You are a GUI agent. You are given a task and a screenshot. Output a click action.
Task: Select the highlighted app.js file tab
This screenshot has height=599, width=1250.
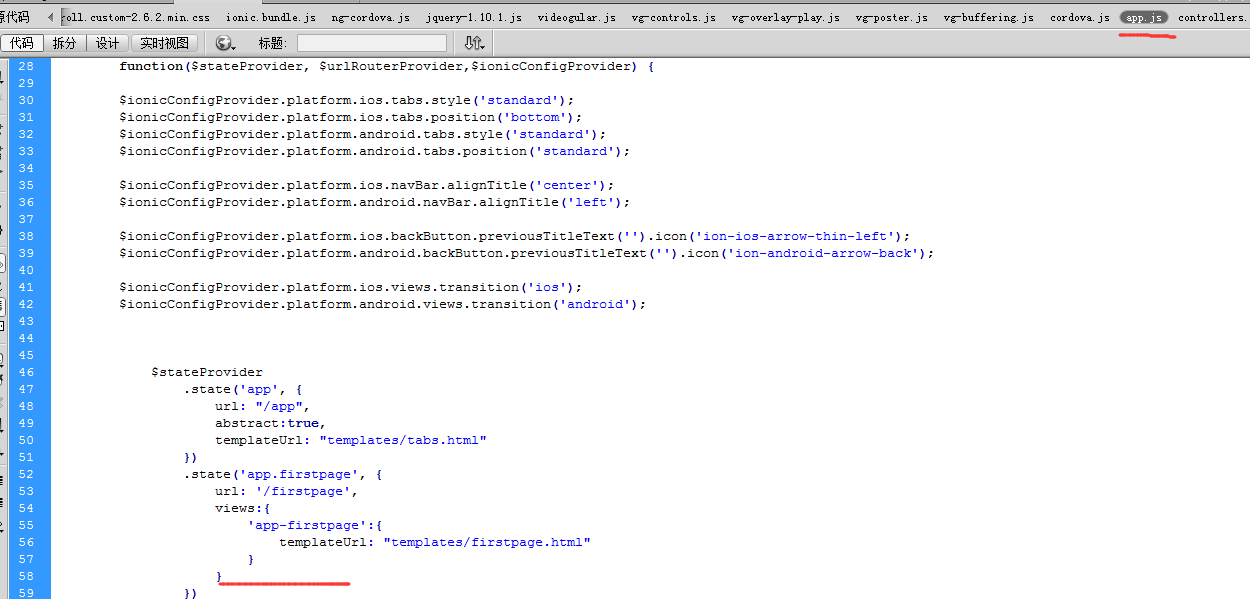(1144, 16)
